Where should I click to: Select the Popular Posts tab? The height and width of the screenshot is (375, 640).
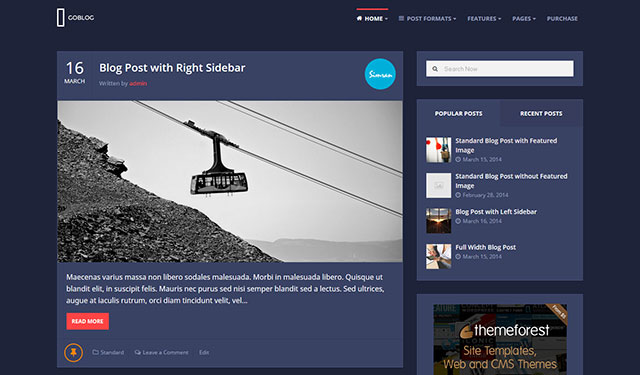(458, 113)
